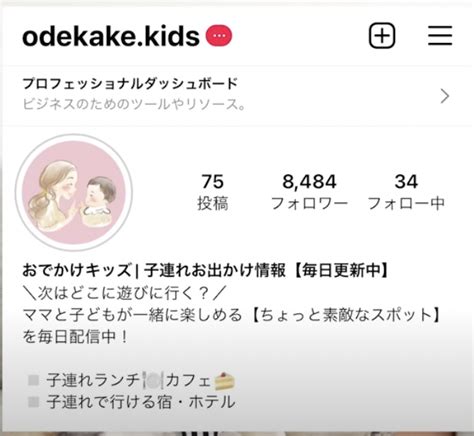Open the mother and baby profile picture
The image size is (474, 436).
coord(74,192)
